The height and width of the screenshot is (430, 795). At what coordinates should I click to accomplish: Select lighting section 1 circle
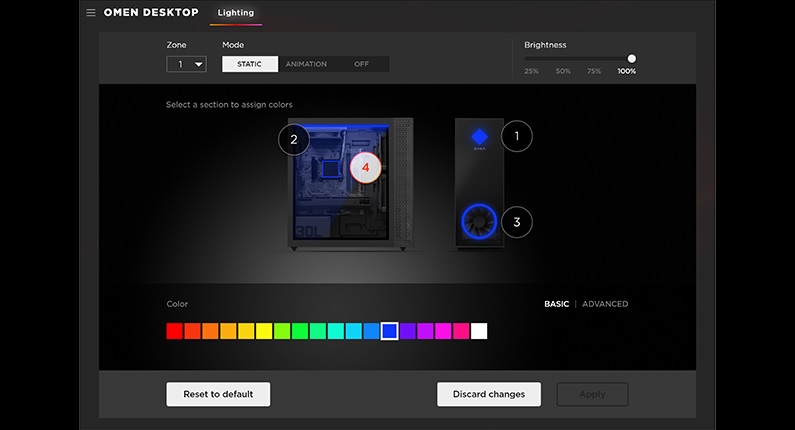coord(517,136)
